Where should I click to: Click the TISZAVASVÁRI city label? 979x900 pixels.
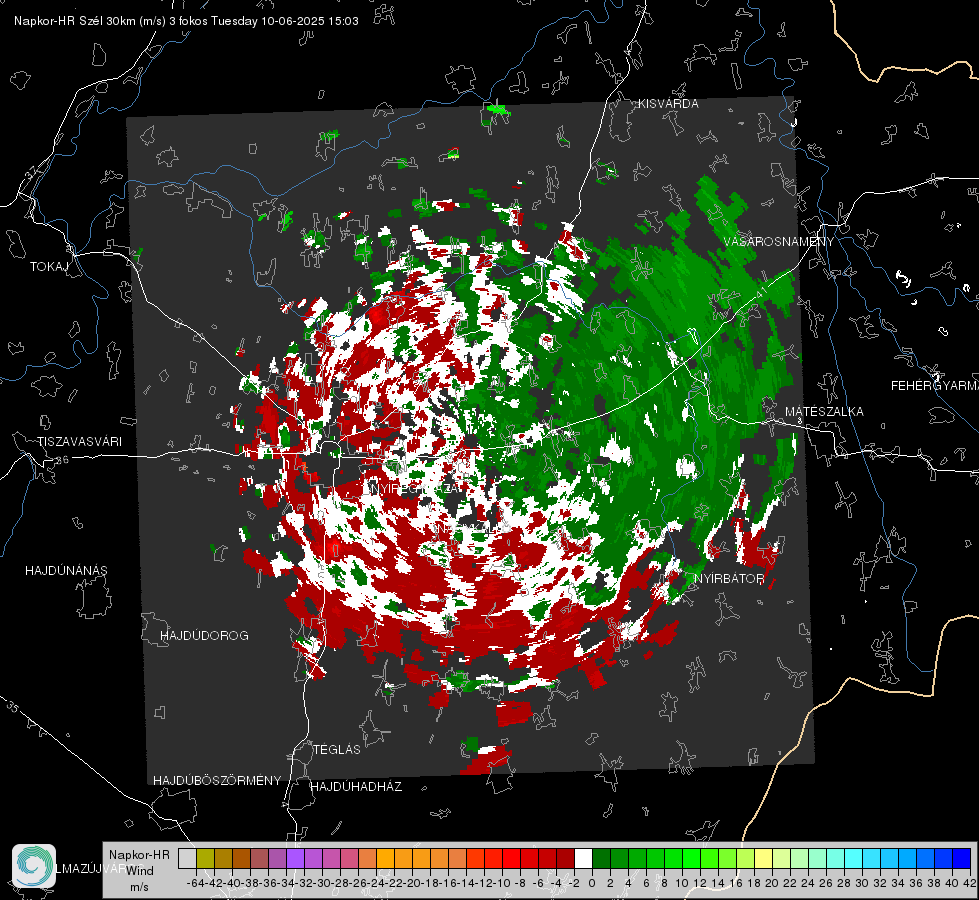click(x=79, y=442)
